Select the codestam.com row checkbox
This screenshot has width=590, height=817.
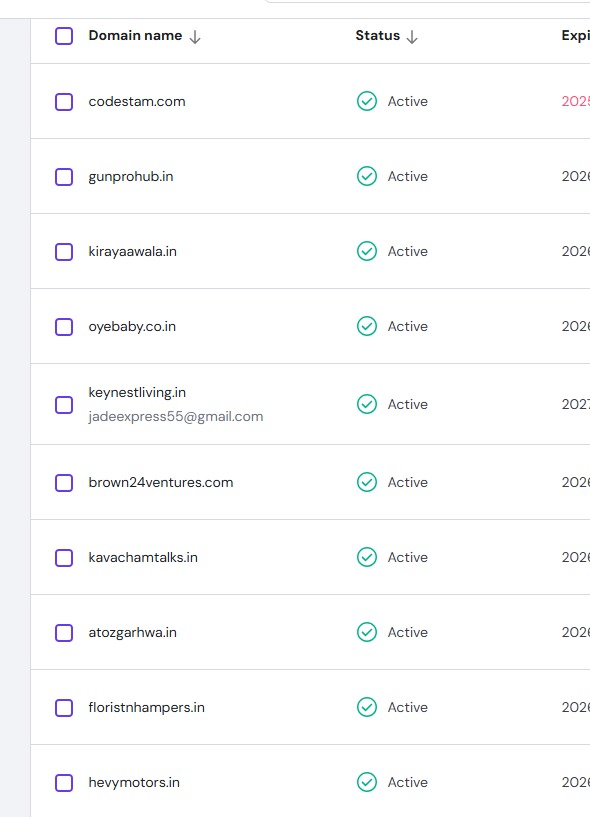click(64, 102)
